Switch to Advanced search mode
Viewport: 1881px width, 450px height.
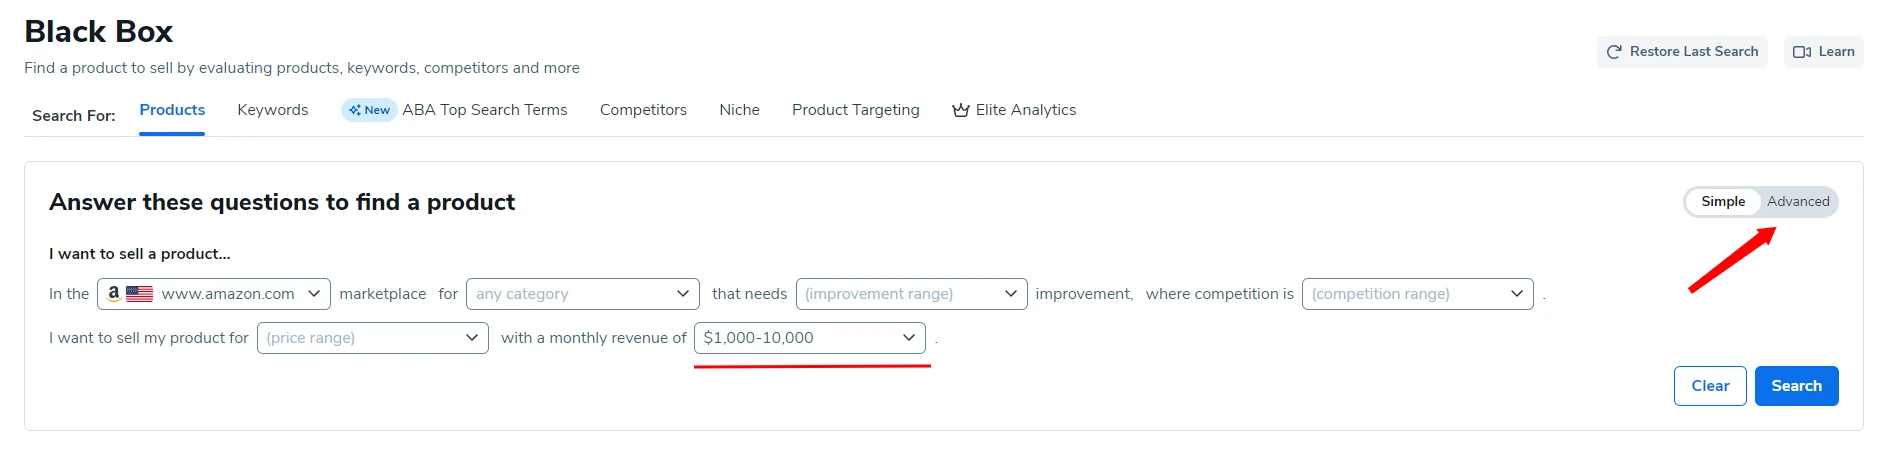coord(1797,201)
